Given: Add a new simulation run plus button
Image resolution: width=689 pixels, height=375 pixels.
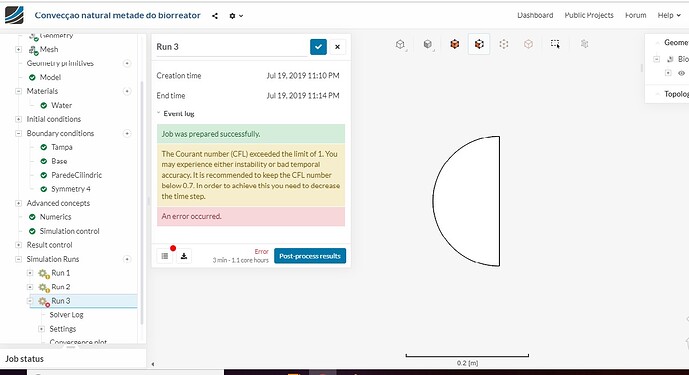Looking at the screenshot, I should pos(127,259).
